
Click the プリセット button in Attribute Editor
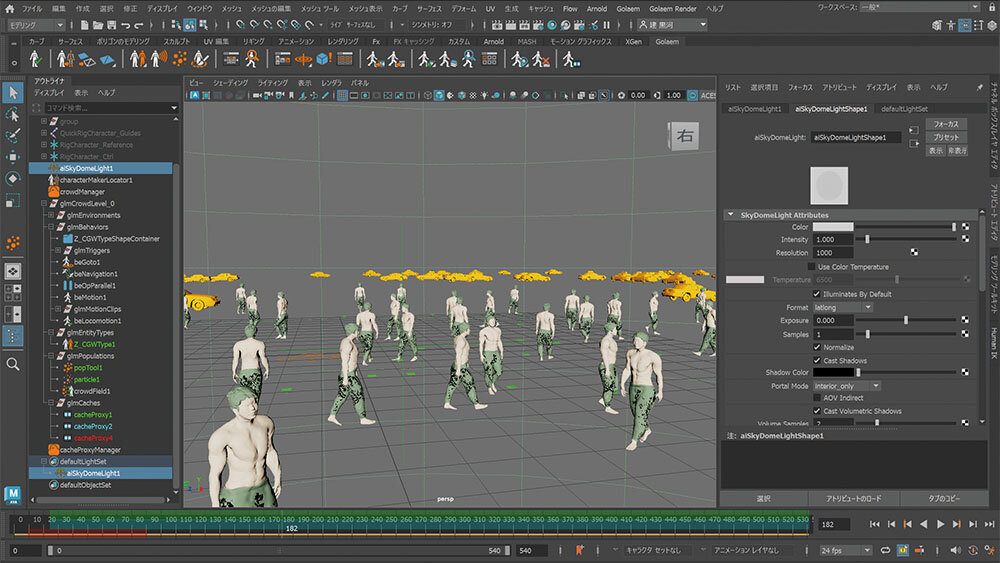coord(946,137)
